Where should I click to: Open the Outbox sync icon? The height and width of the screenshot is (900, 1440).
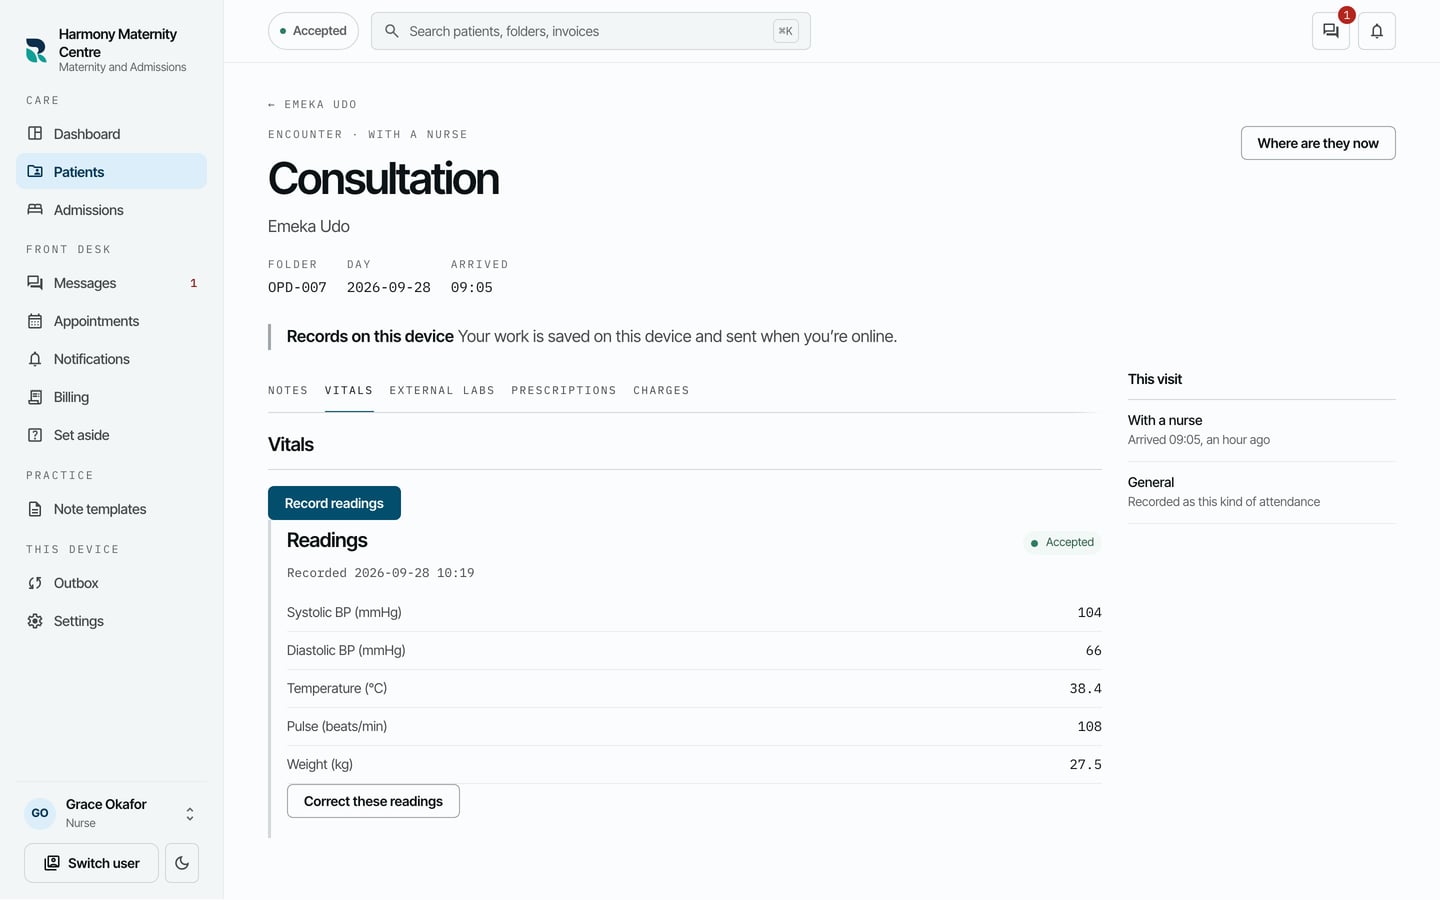click(35, 583)
